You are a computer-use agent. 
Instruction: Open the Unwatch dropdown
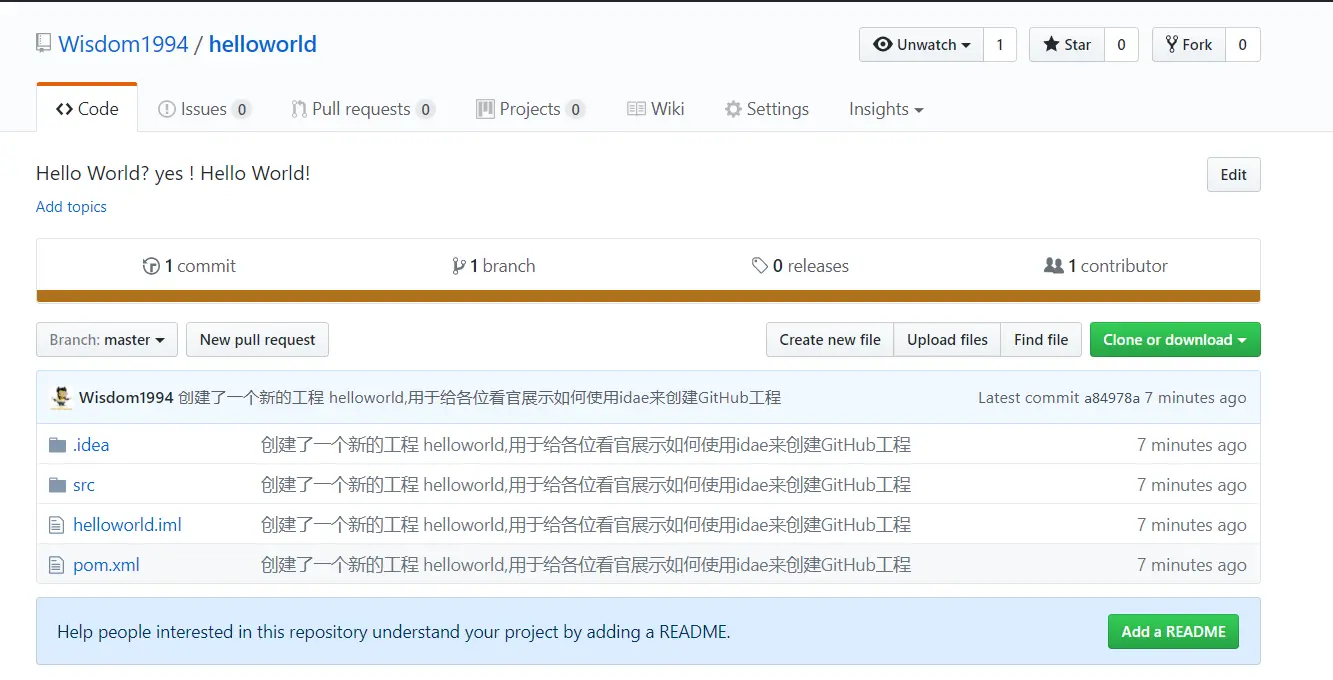(921, 45)
